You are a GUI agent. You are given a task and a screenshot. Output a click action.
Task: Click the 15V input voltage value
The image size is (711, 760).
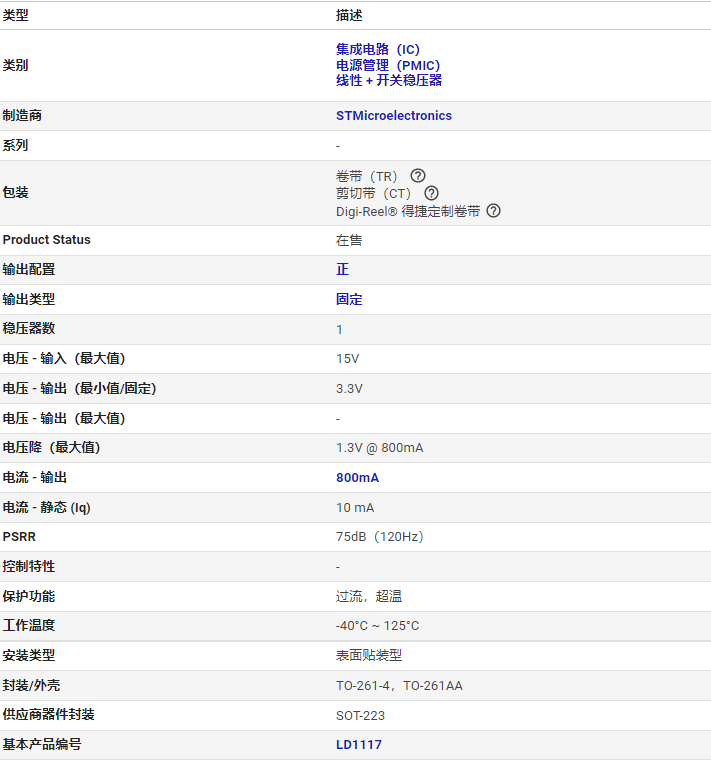348,359
